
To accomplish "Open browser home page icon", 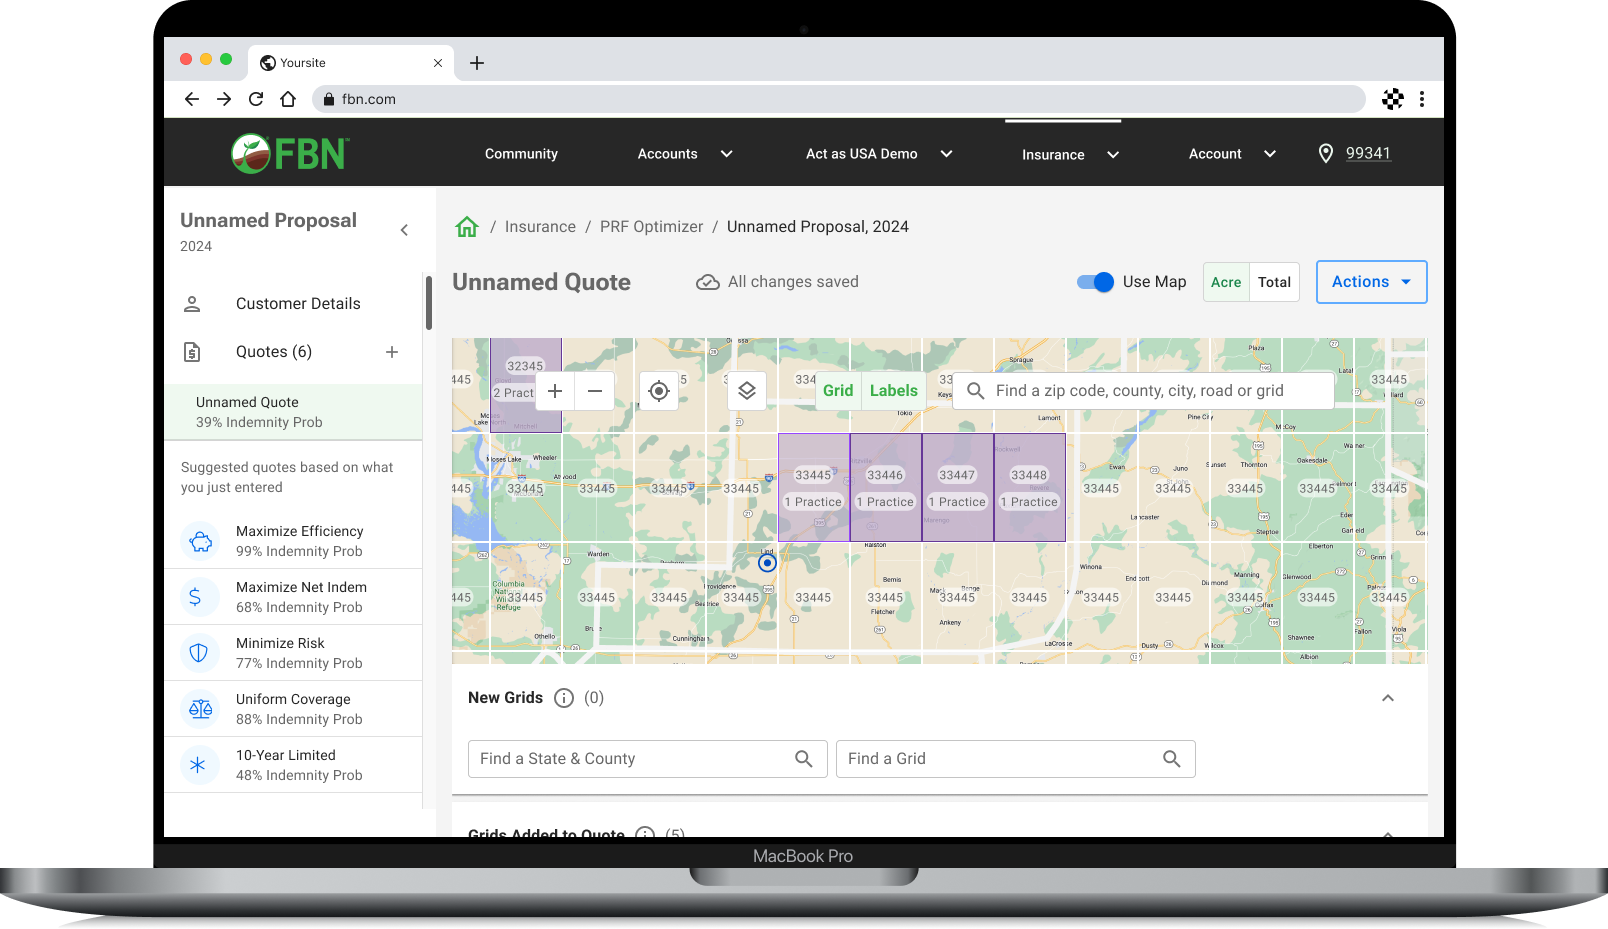I will (x=288, y=99).
